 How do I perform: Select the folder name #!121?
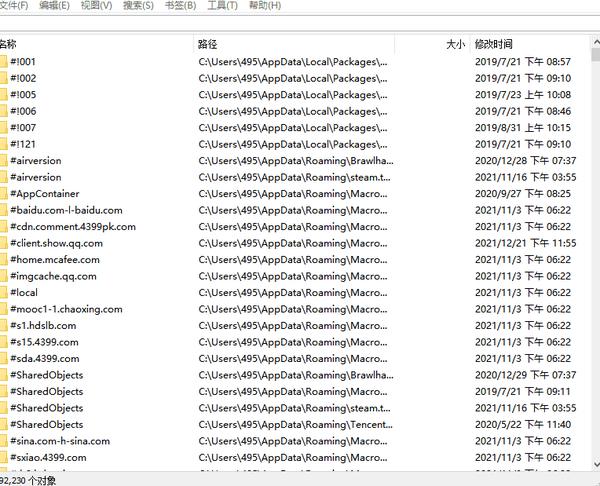23,144
